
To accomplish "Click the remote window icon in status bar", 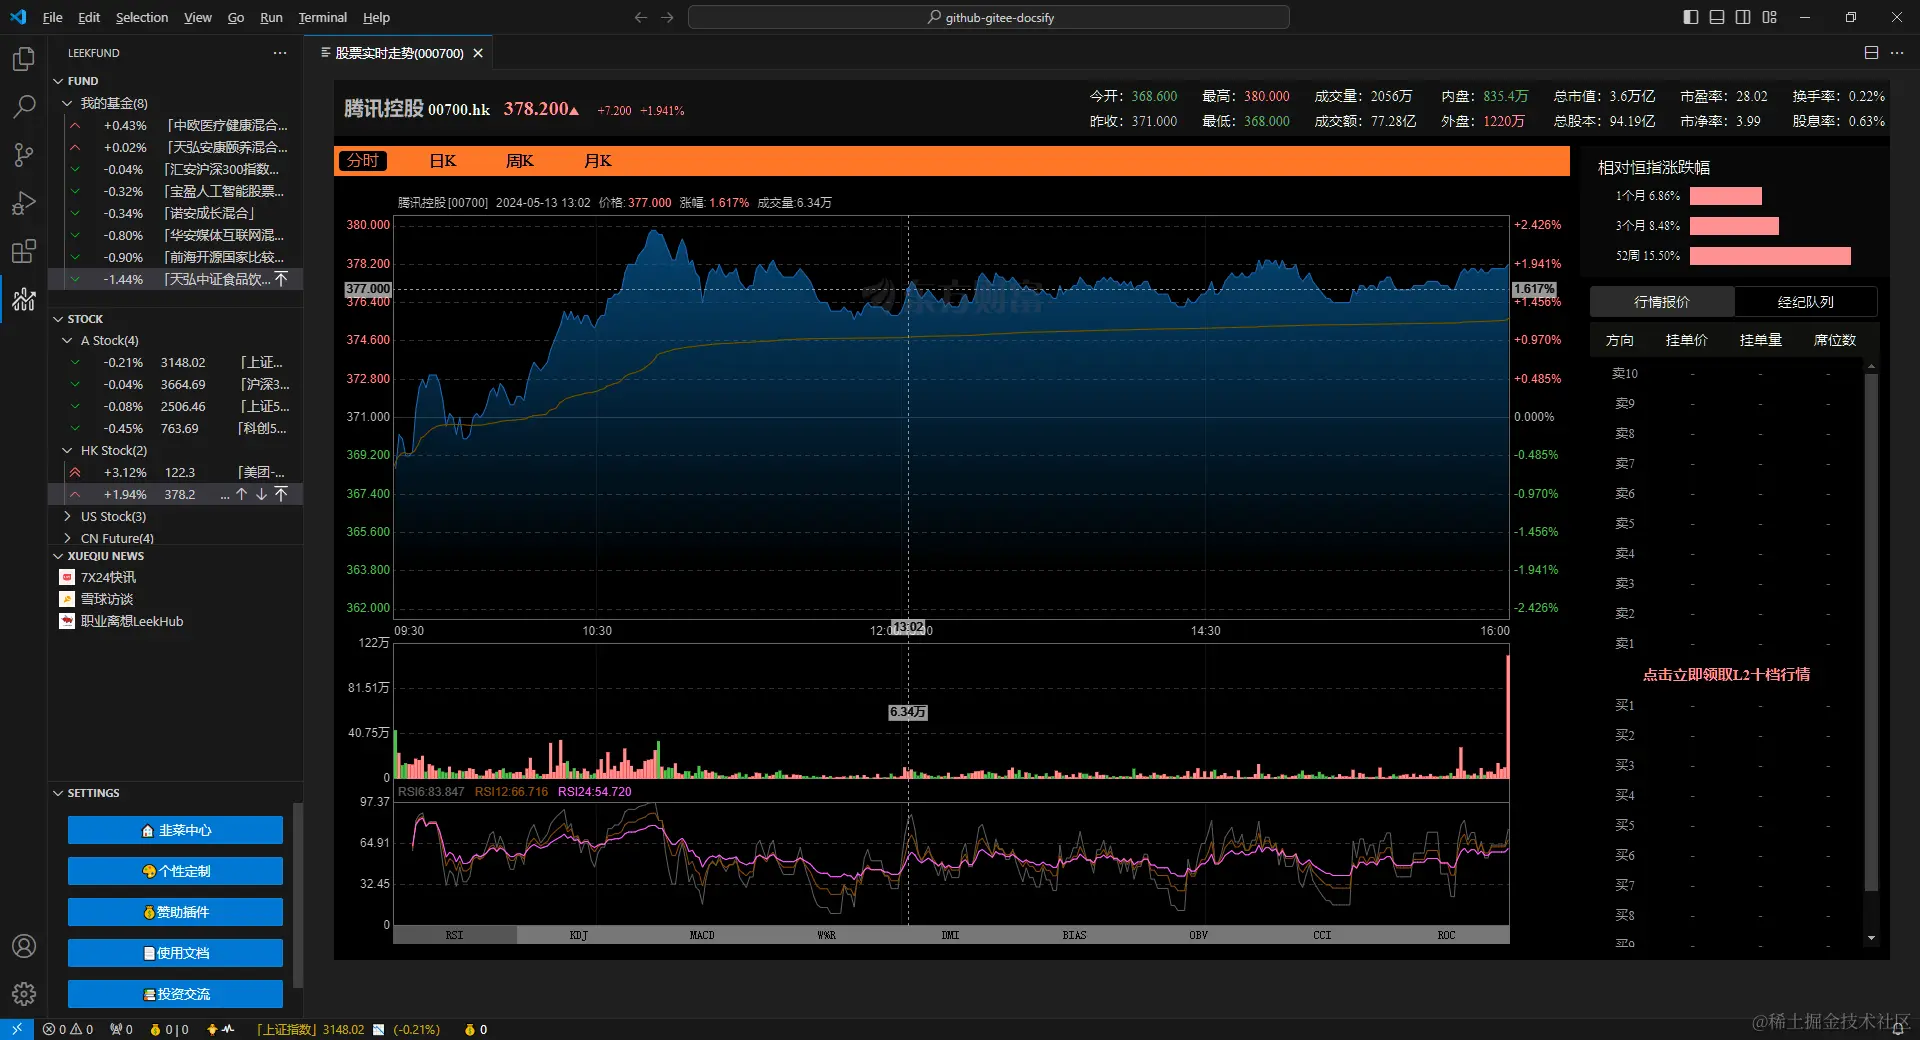I will (17, 1029).
